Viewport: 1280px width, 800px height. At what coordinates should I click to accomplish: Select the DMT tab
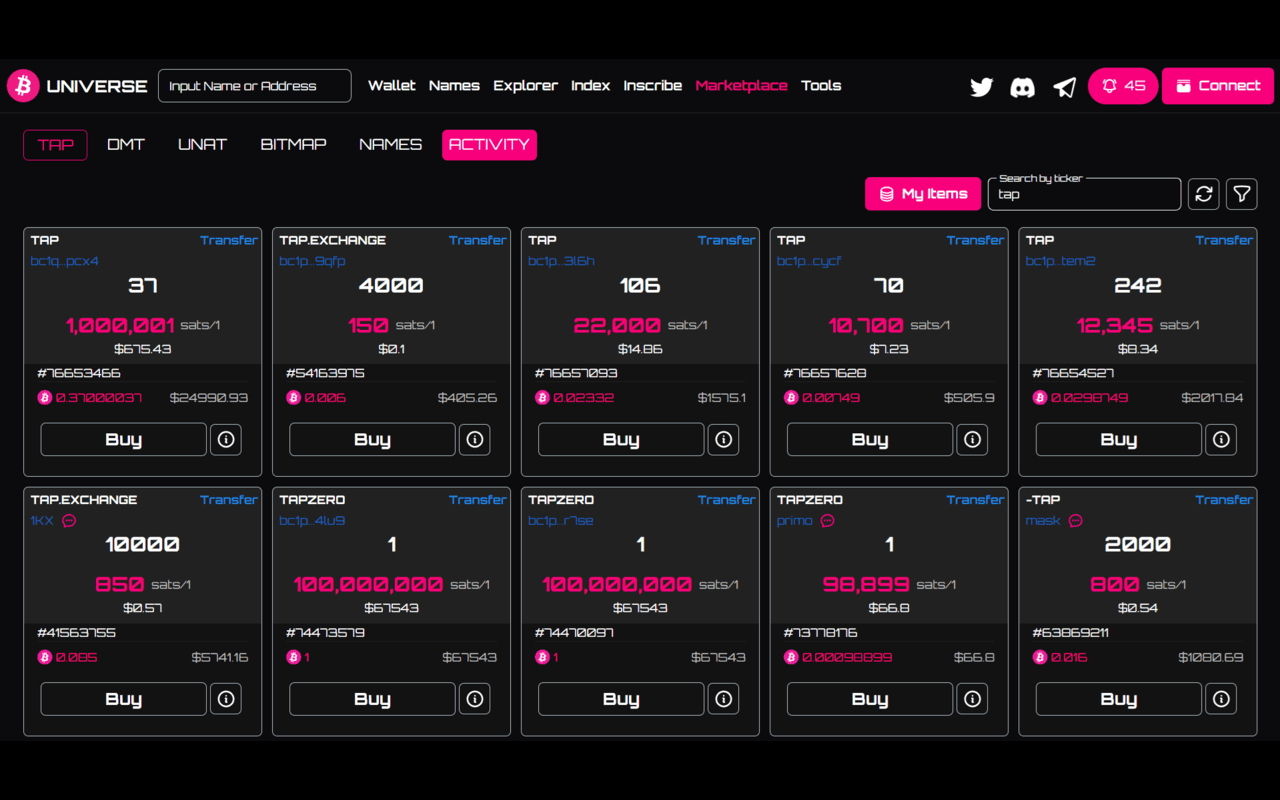click(x=126, y=144)
